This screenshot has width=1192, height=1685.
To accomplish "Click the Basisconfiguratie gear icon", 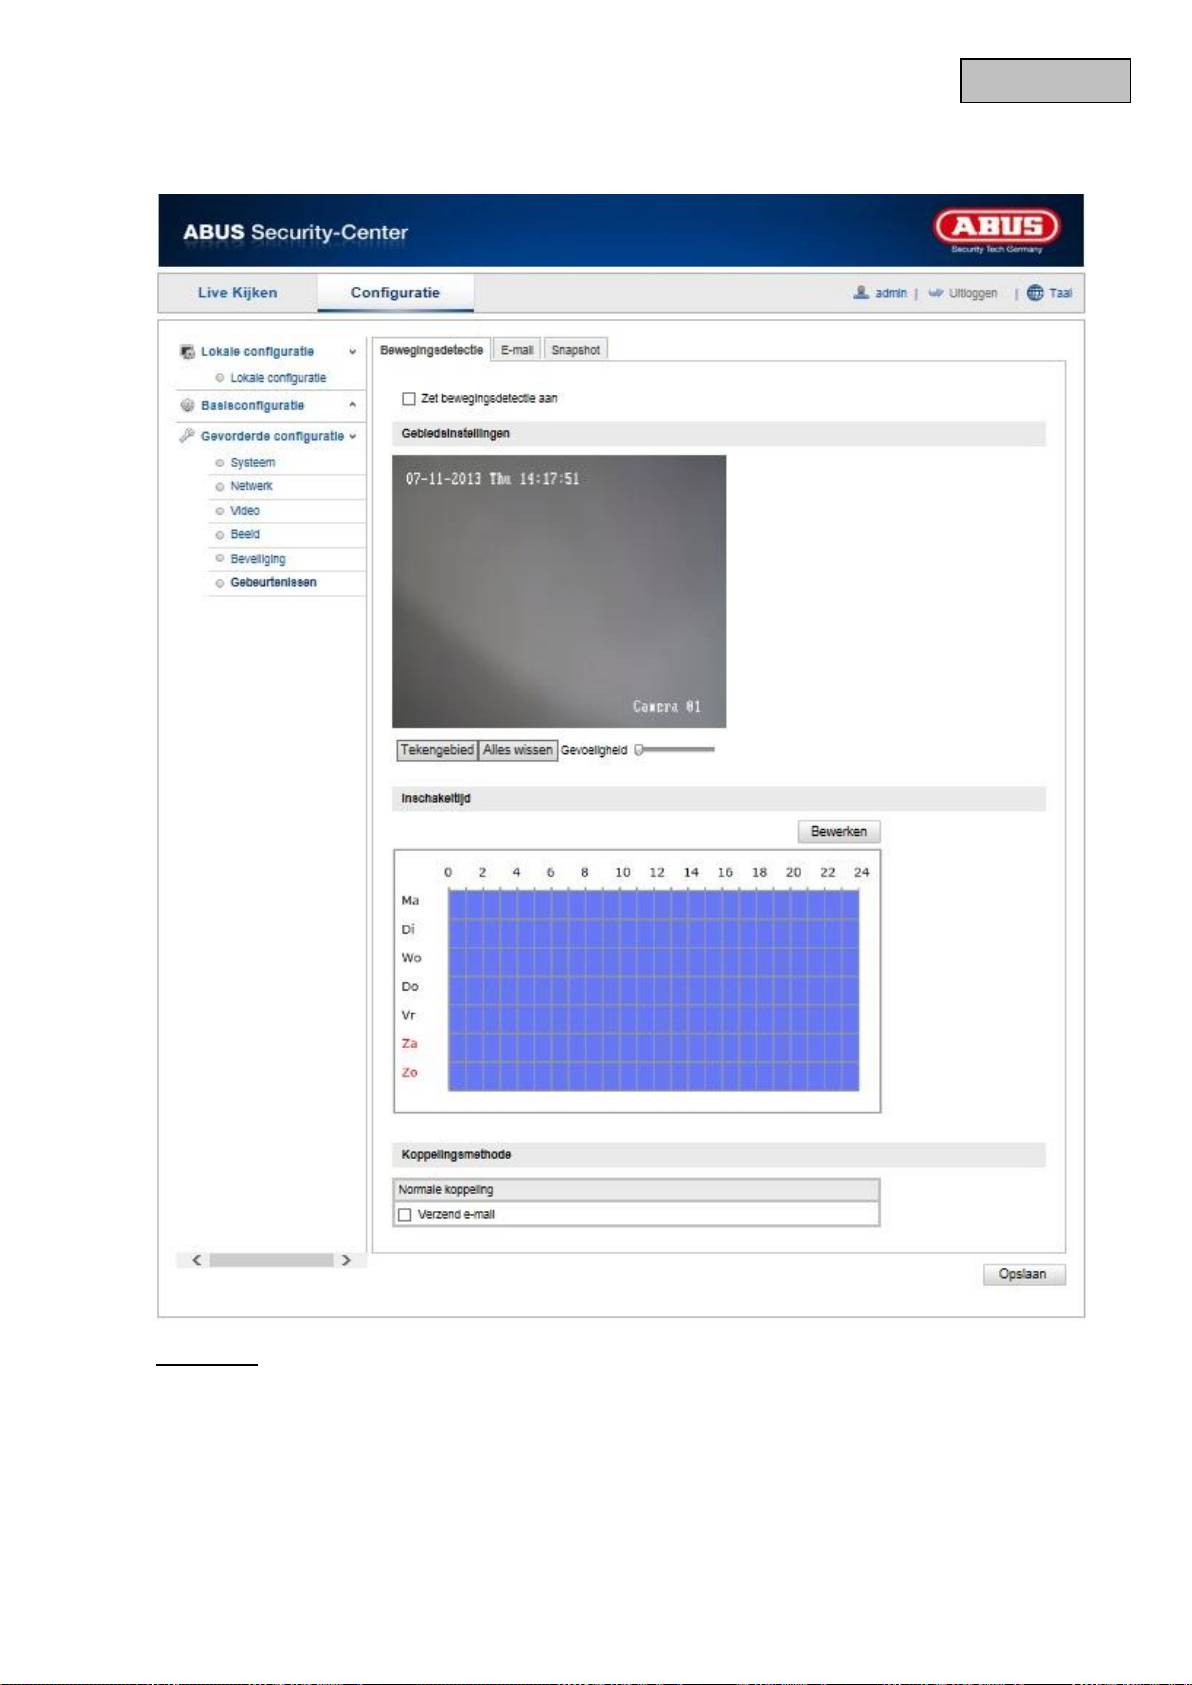I will coord(187,405).
